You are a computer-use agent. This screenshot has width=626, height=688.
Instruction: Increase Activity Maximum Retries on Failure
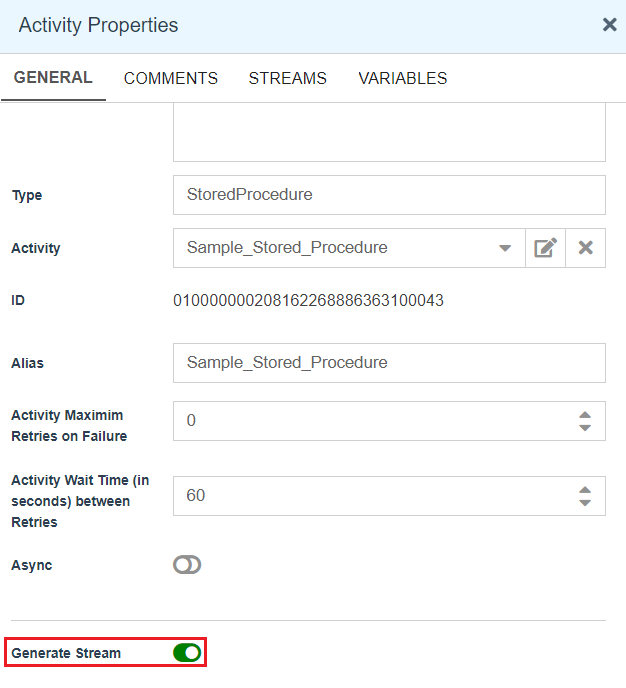[585, 414]
